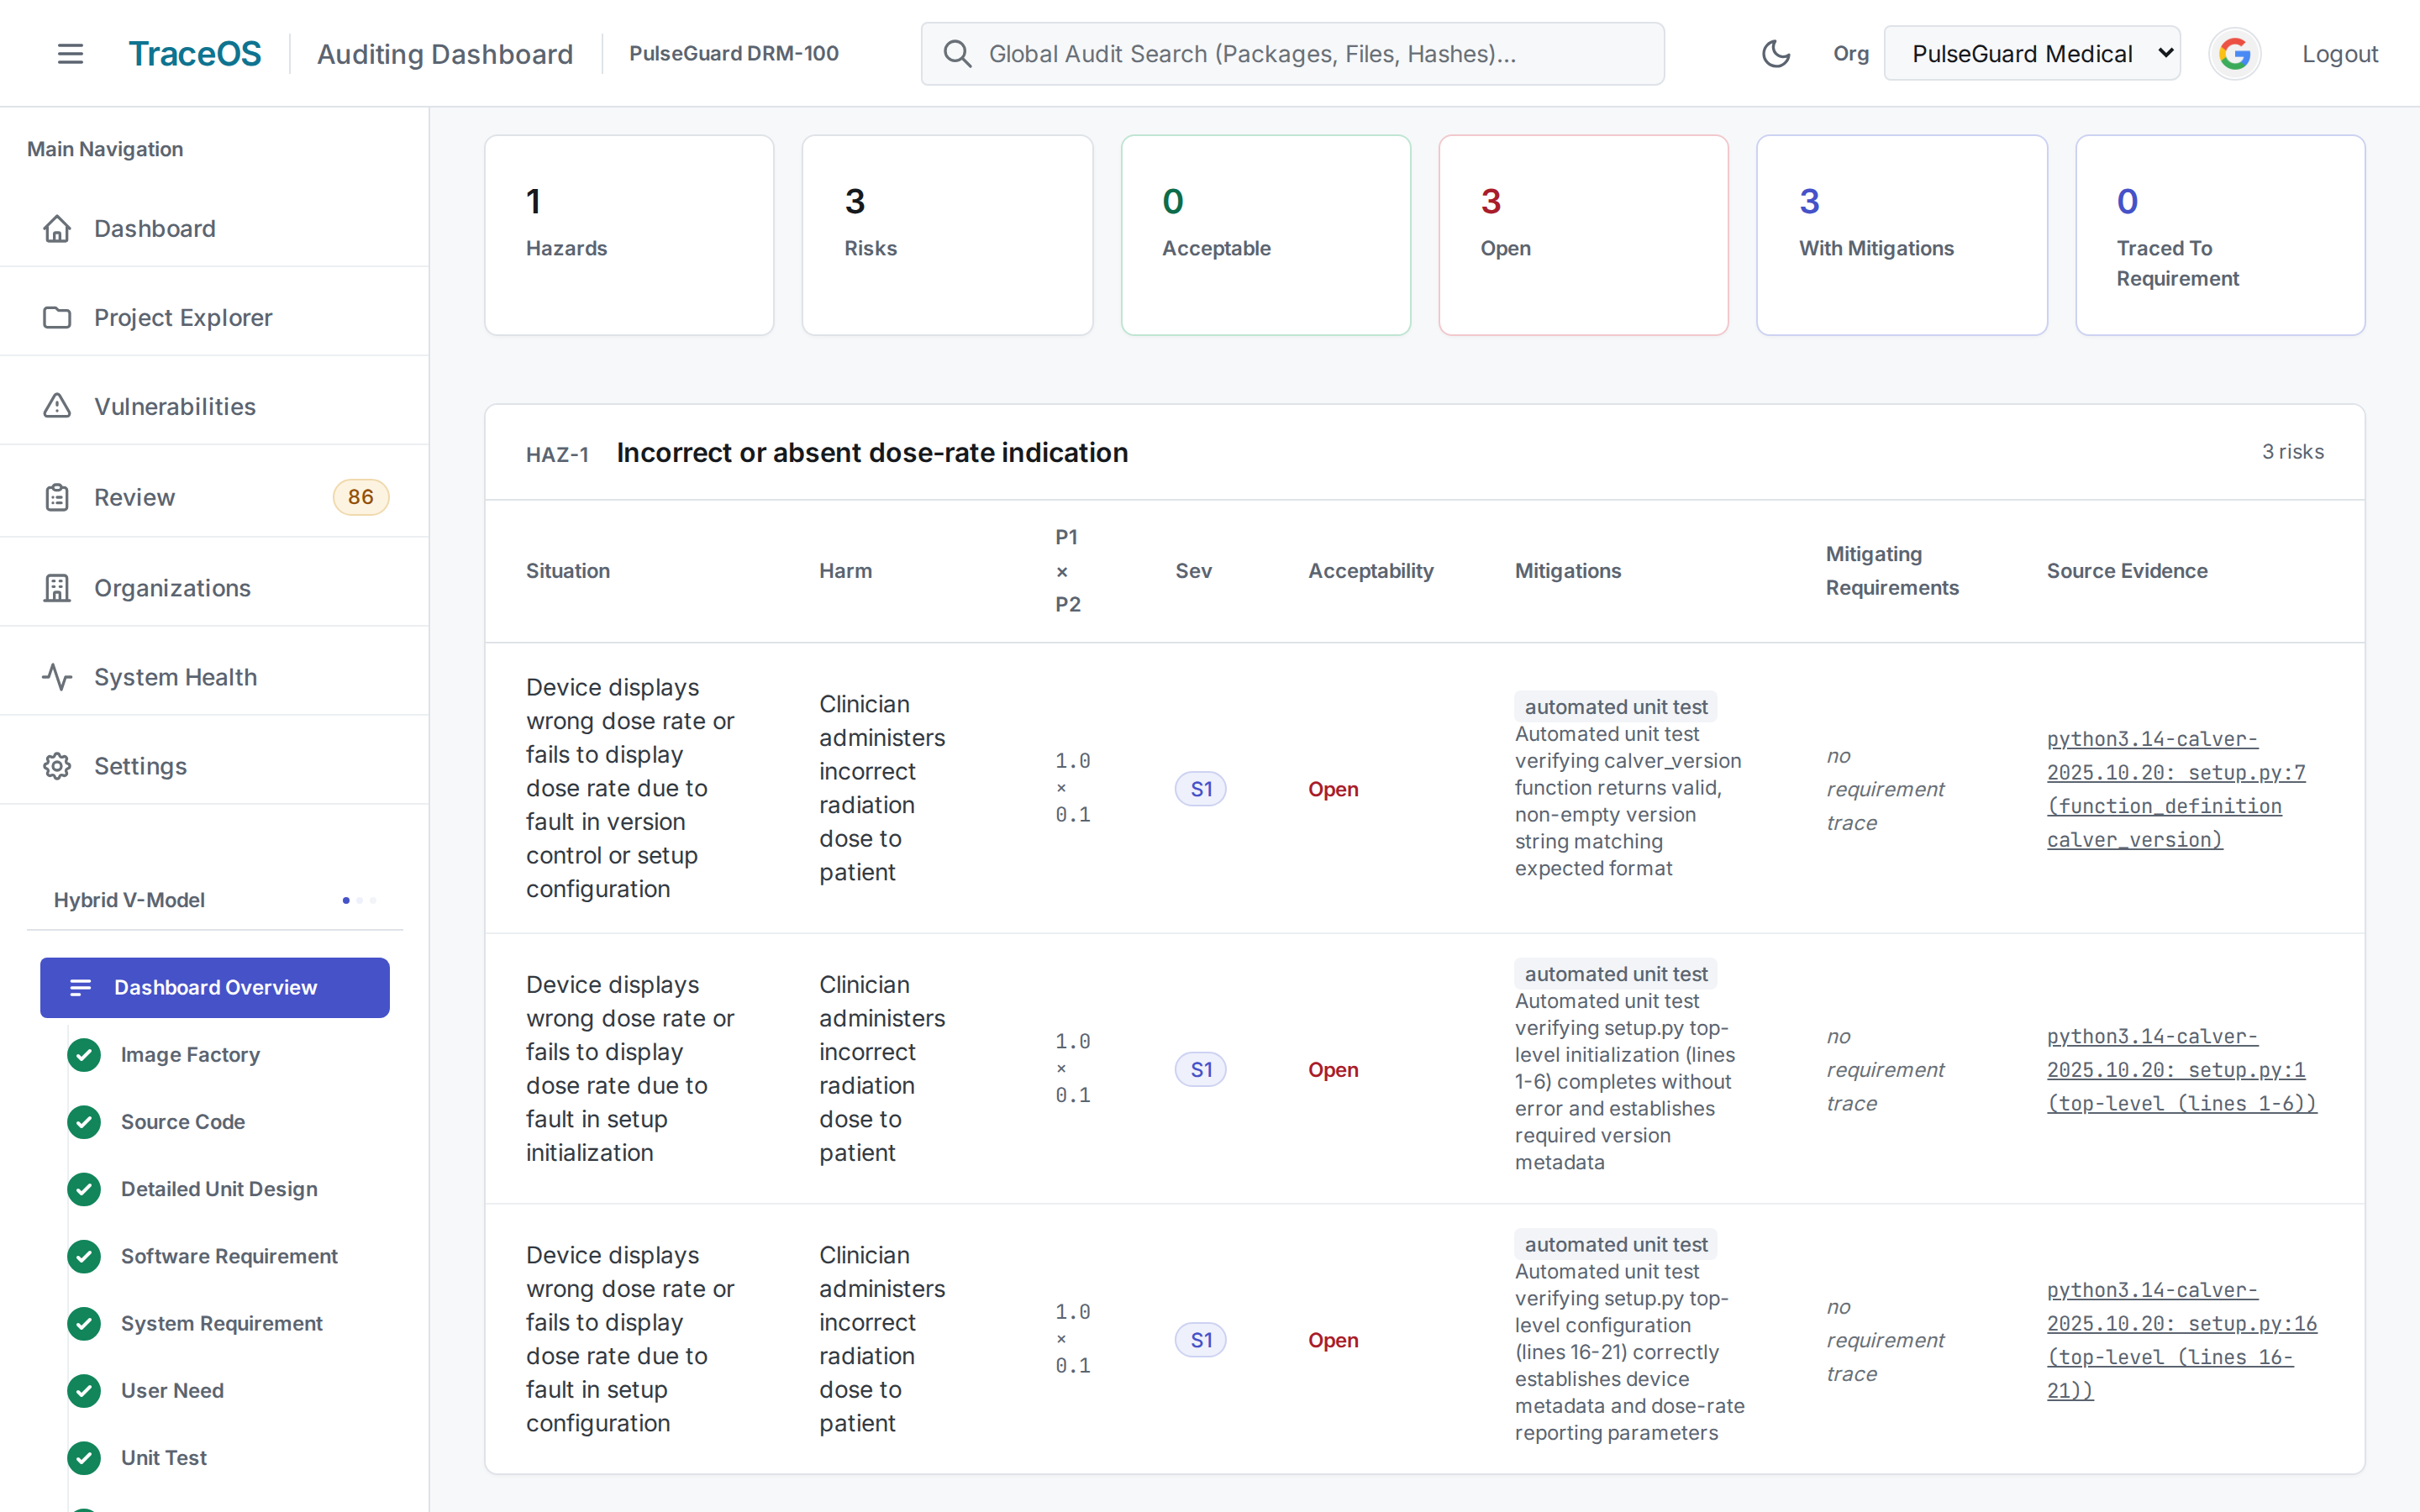This screenshot has height=1512, width=2420.
Task: Click the Software Requirement check icon
Action: point(84,1256)
